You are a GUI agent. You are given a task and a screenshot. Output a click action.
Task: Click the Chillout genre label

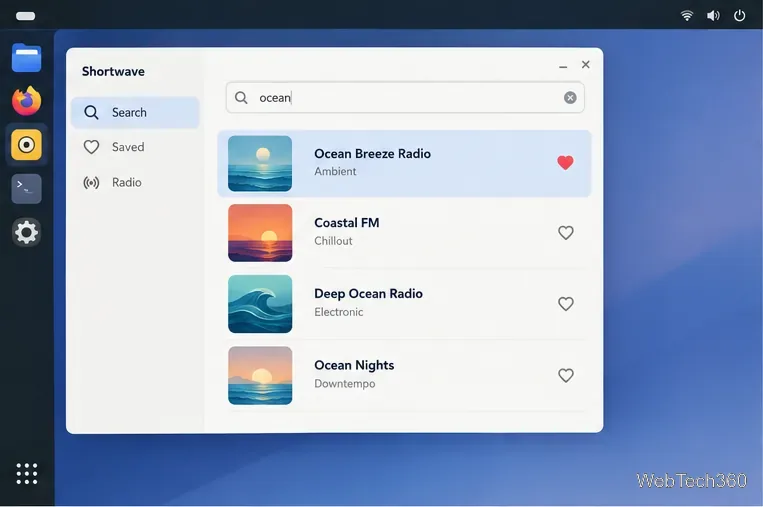[x=333, y=241]
